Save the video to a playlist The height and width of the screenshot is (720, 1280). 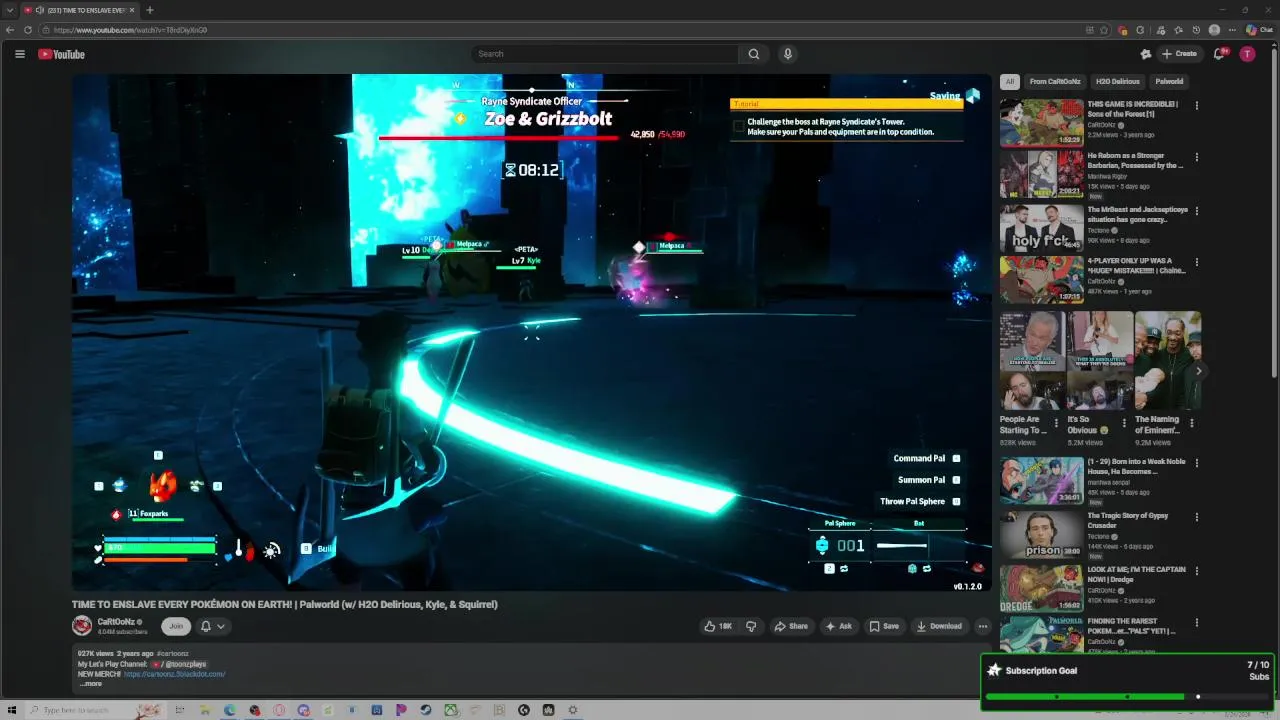[884, 626]
